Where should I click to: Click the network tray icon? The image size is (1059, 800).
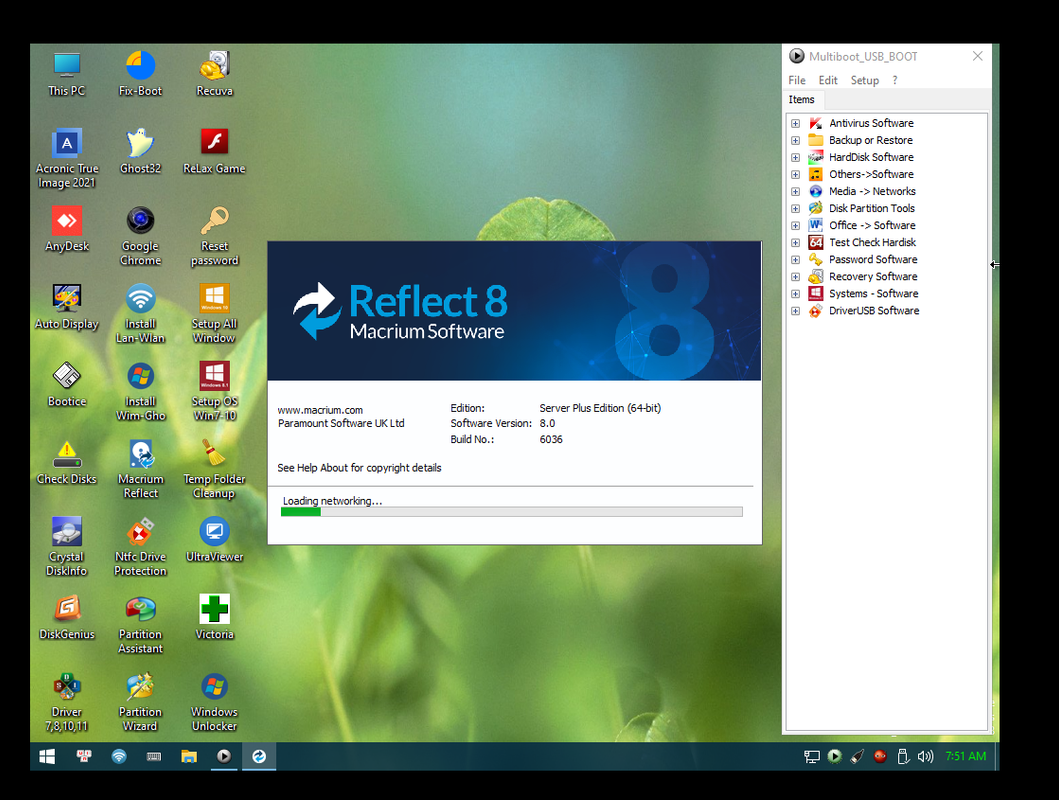pos(812,757)
